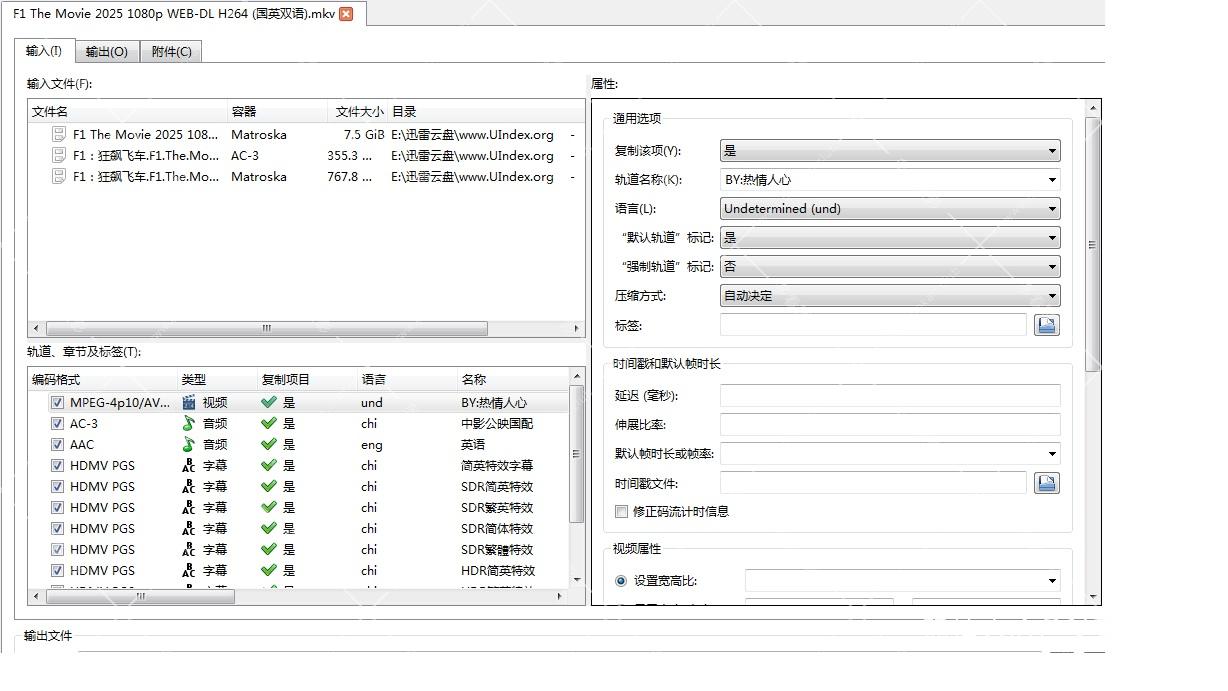Uncheck the MPEG-4p10/AVC video track checkbox
Viewport: 1228px width, 691px height.
pyautogui.click(x=57, y=403)
